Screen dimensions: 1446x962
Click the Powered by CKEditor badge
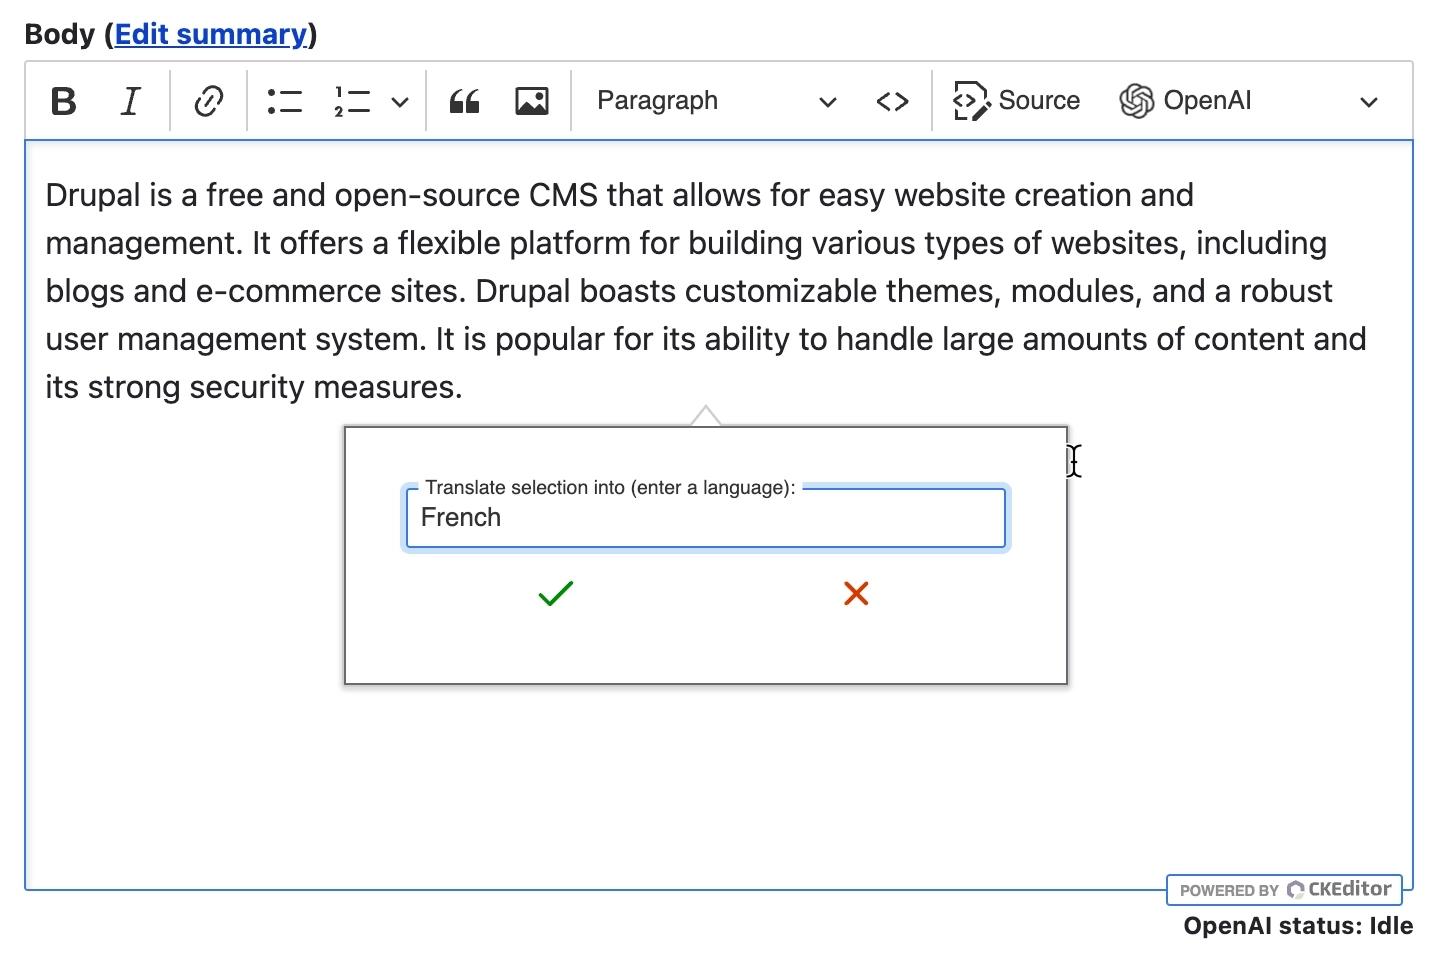tap(1284, 889)
